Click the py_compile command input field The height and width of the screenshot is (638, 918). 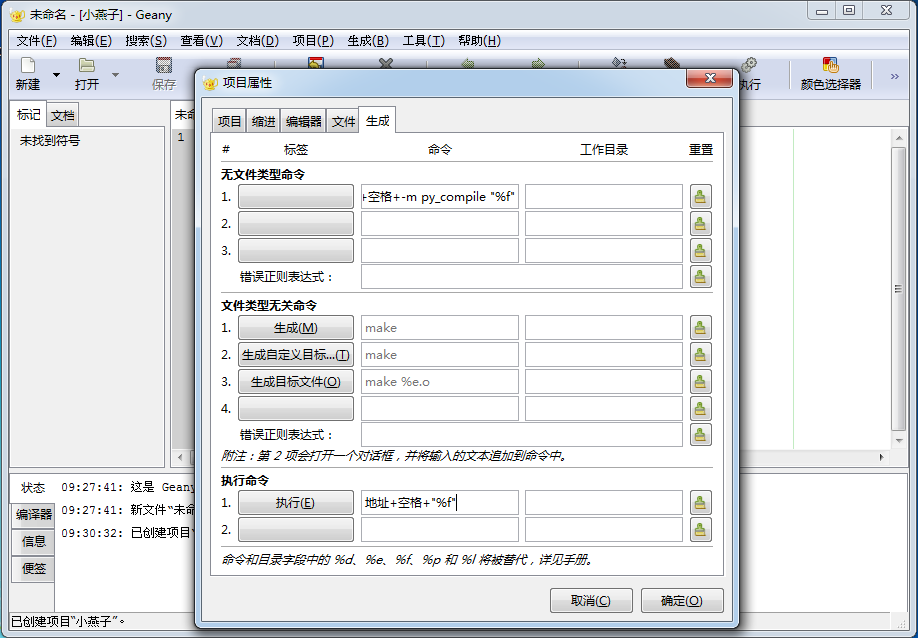(x=440, y=197)
